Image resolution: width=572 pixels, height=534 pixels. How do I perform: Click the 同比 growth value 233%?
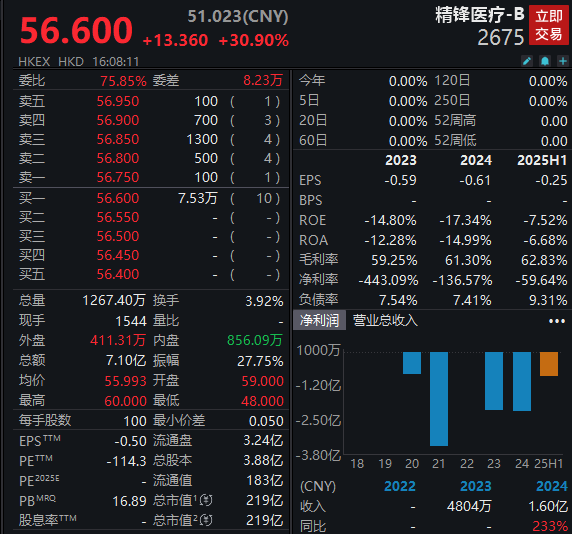(550, 526)
